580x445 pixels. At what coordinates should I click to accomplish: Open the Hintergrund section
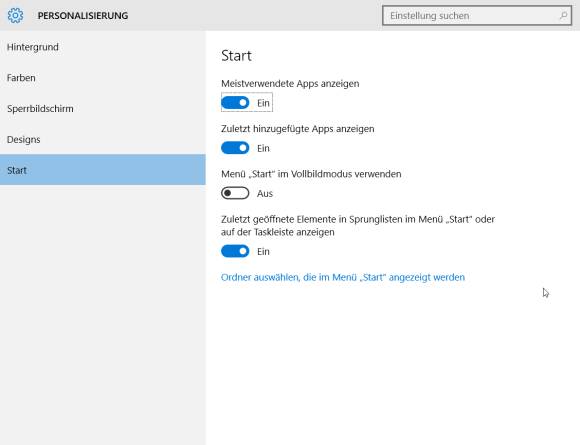click(x=33, y=47)
